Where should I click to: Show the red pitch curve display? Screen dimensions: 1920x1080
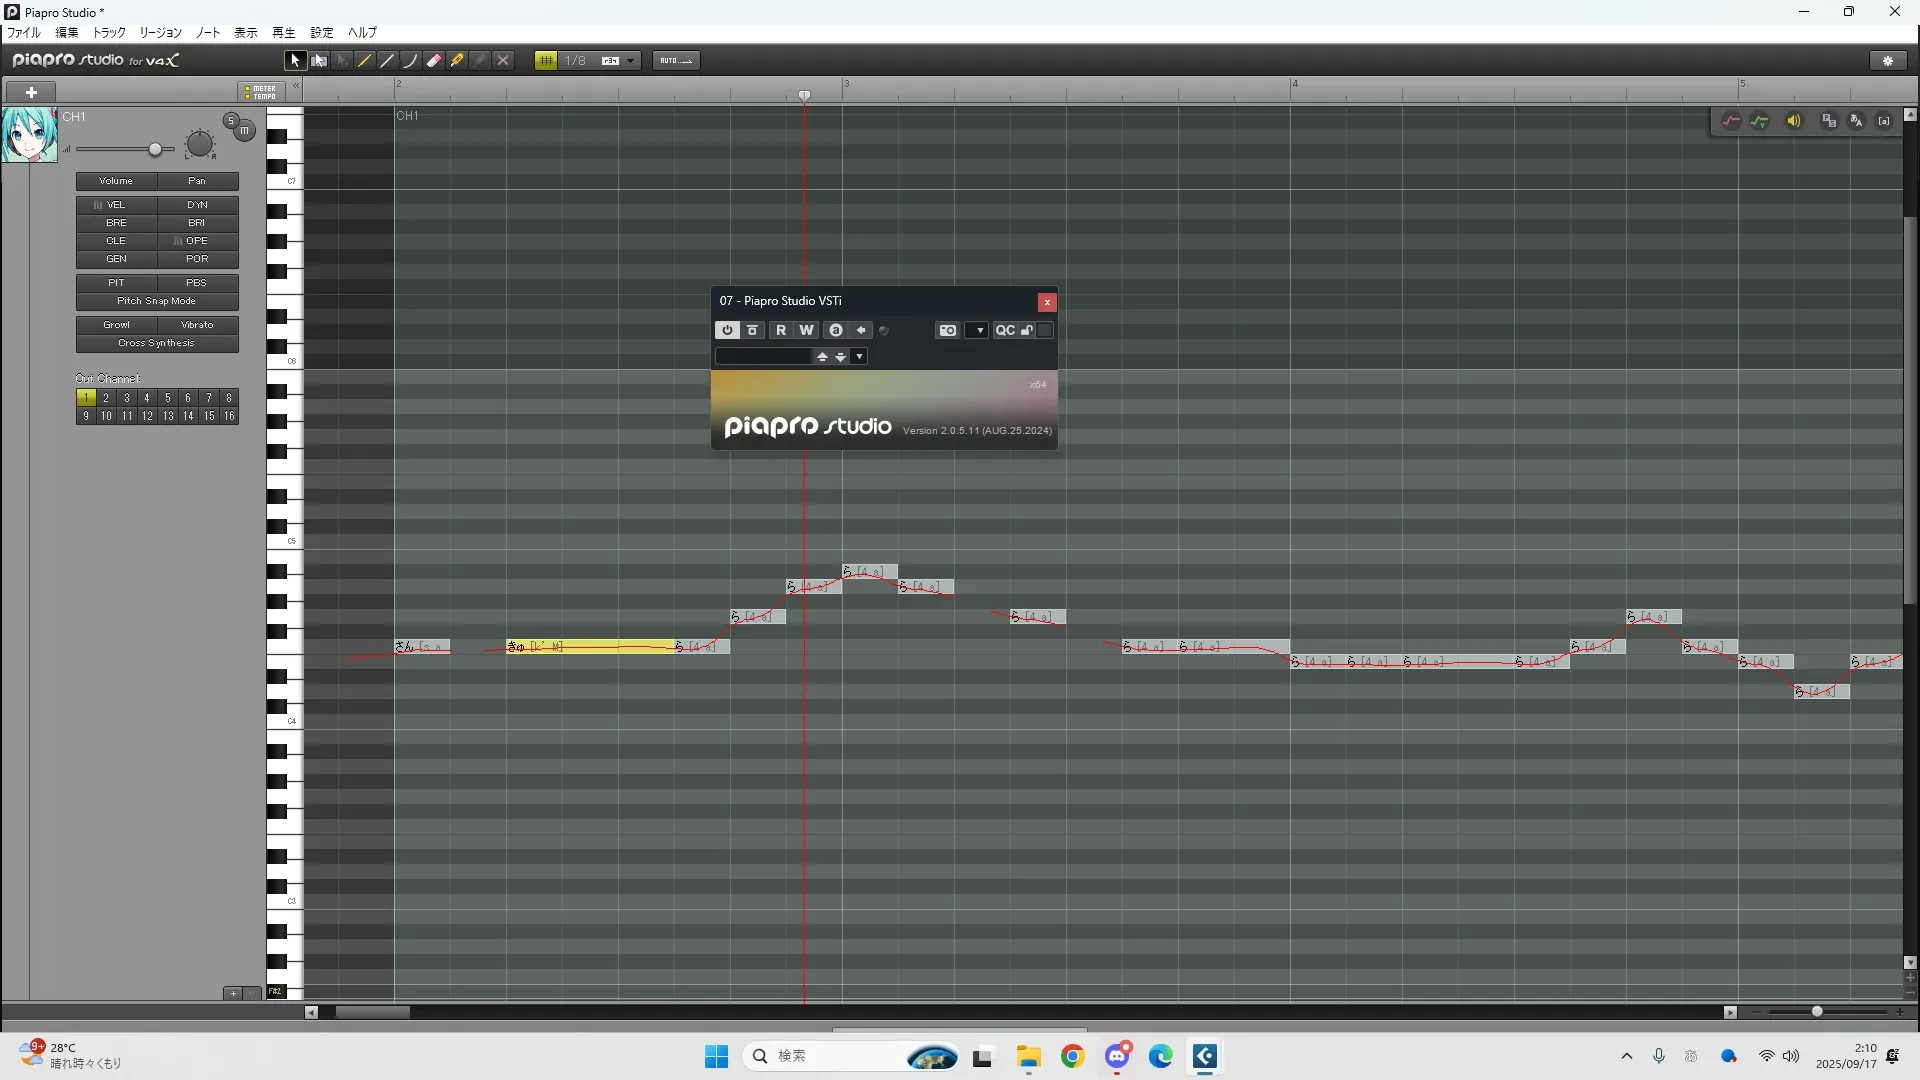tap(1731, 121)
